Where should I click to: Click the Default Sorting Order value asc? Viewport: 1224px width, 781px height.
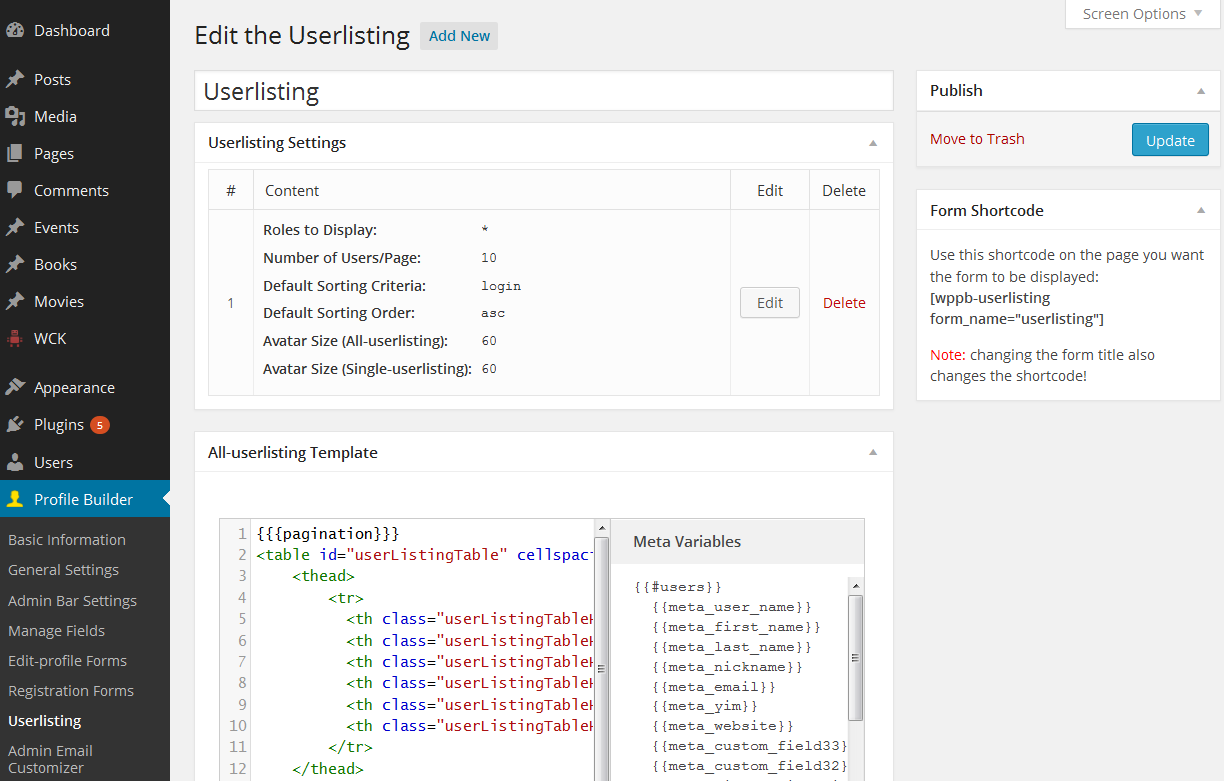point(493,313)
